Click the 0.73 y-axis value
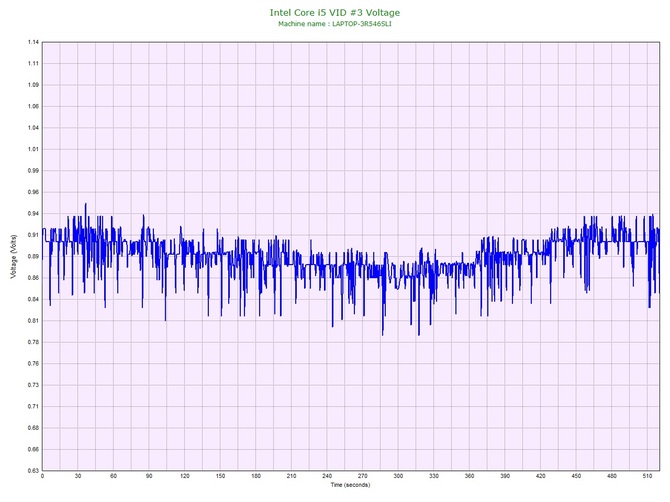Viewport: 670px width, 502px height. (33, 385)
